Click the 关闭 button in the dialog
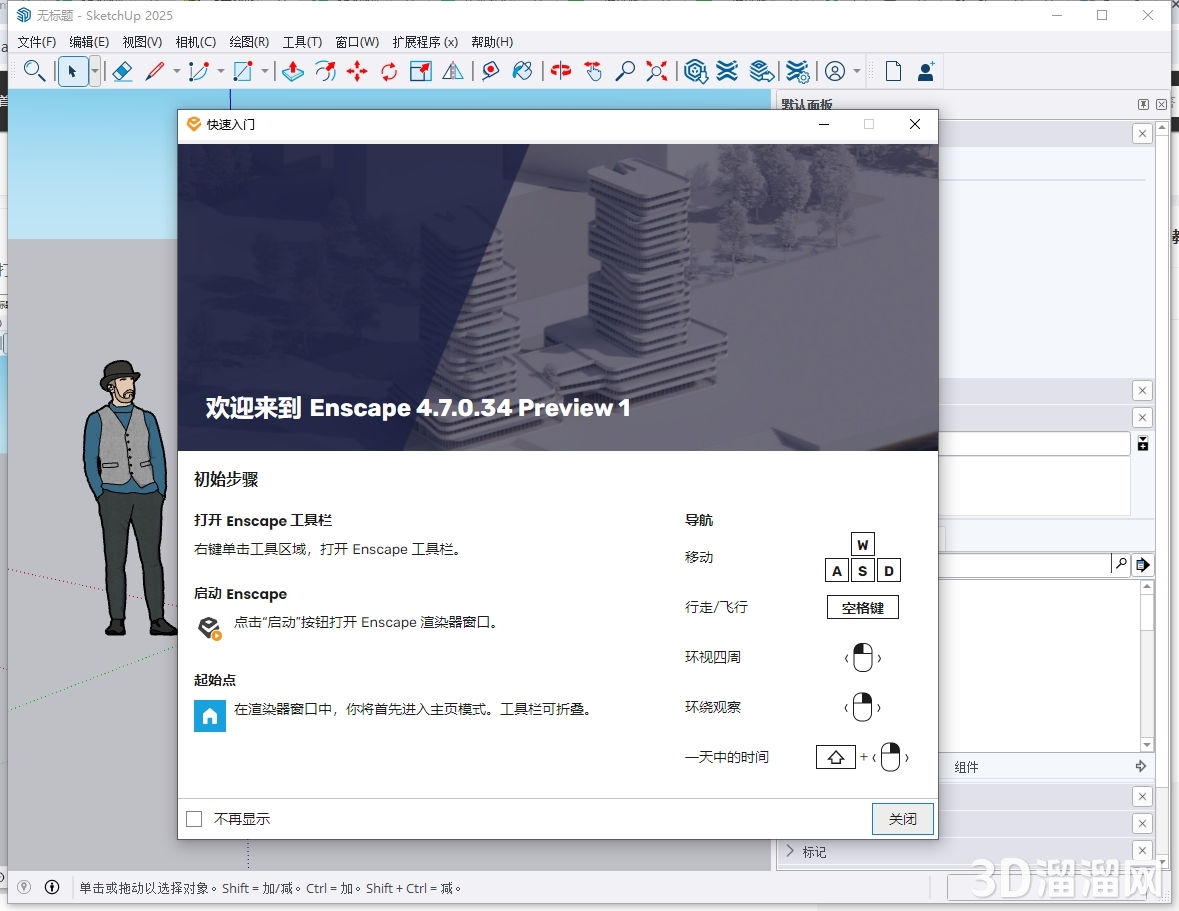1179x911 pixels. (902, 819)
